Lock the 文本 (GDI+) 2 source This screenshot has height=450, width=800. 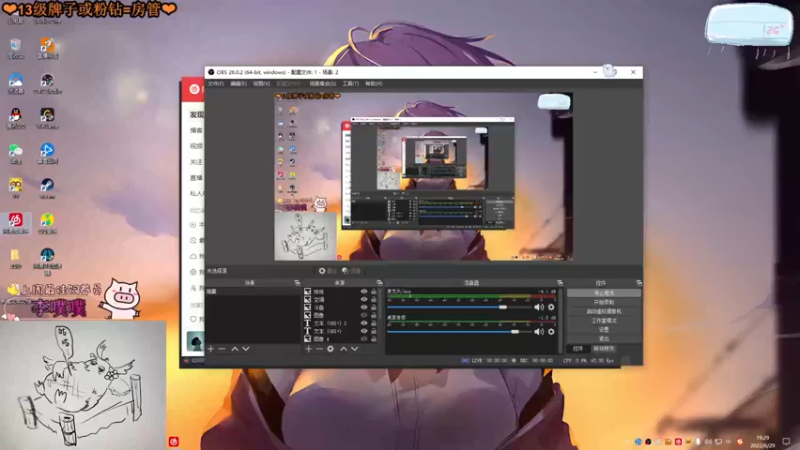(x=373, y=323)
